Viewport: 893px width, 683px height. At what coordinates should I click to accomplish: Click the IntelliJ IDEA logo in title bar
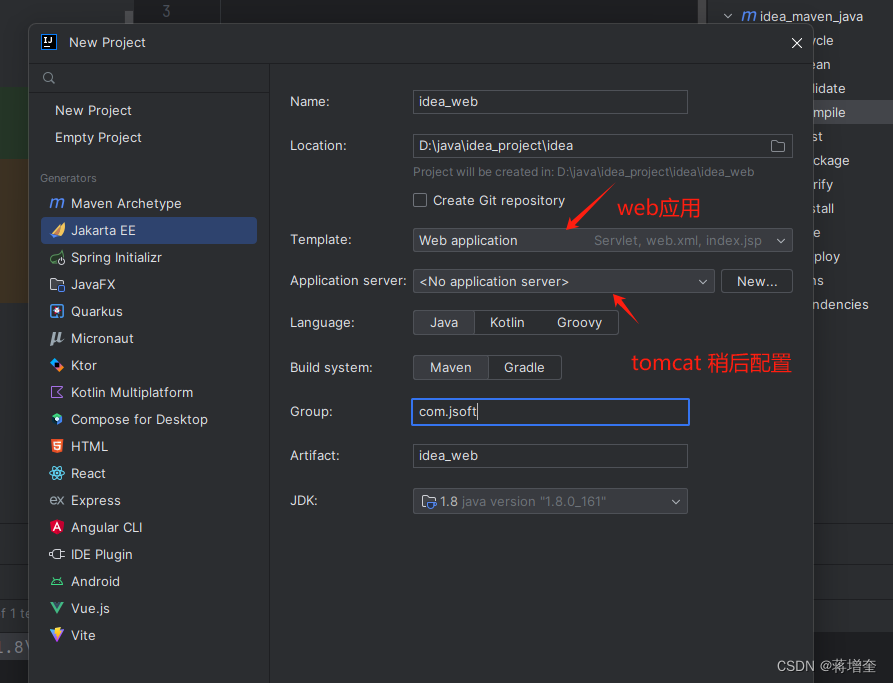(x=49, y=42)
